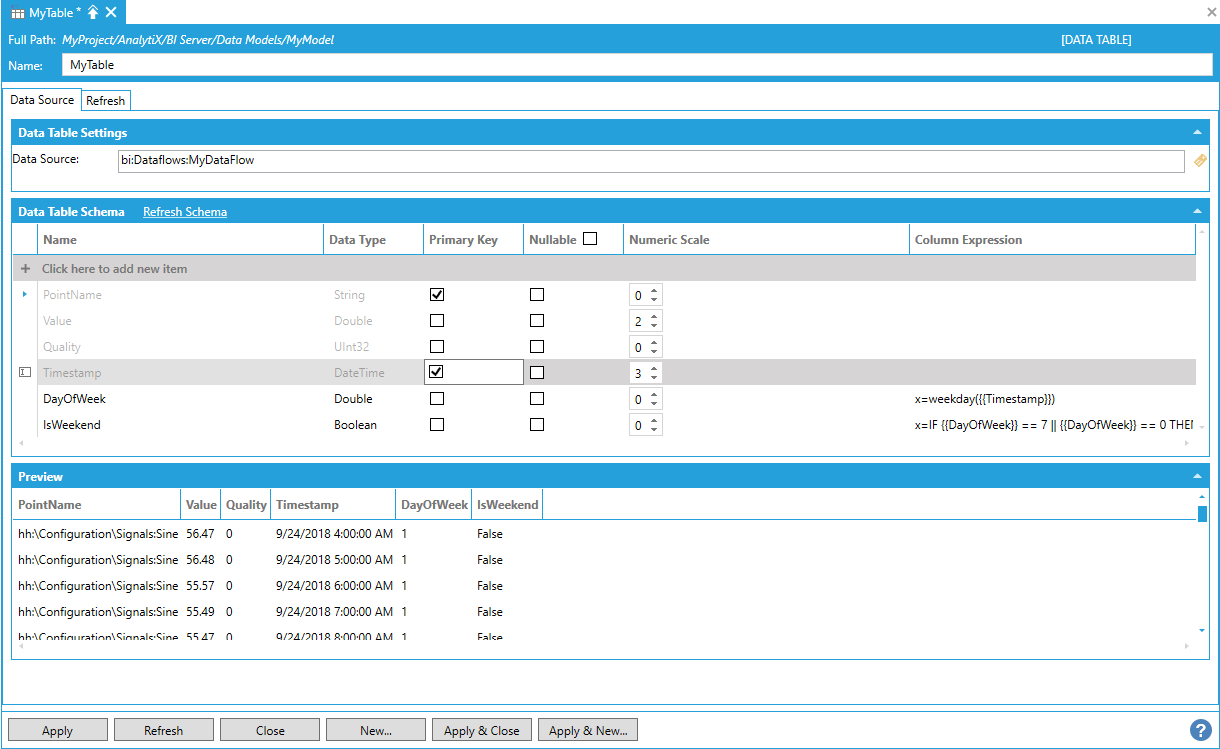1220x749 pixels.
Task: Close the MyTable tab with X icon
Action: 111,12
